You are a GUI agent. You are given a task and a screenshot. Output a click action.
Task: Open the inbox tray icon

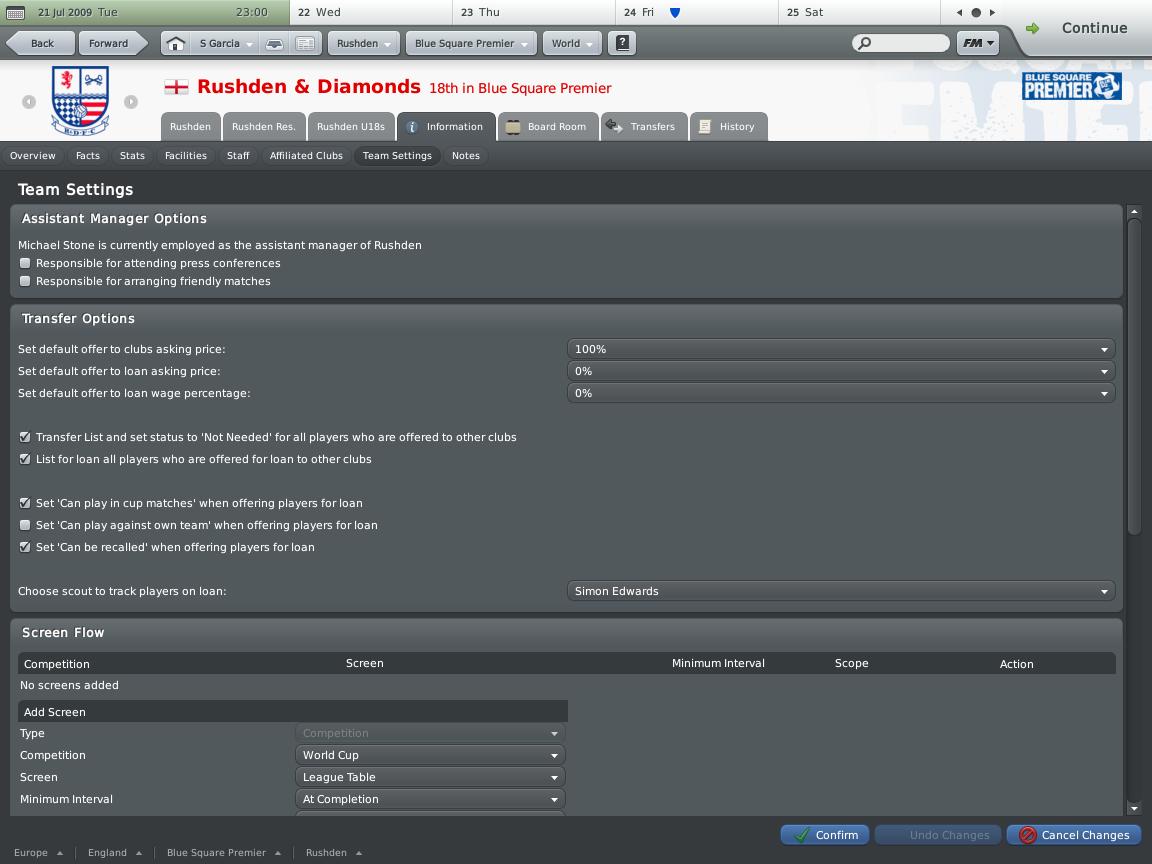tap(273, 44)
